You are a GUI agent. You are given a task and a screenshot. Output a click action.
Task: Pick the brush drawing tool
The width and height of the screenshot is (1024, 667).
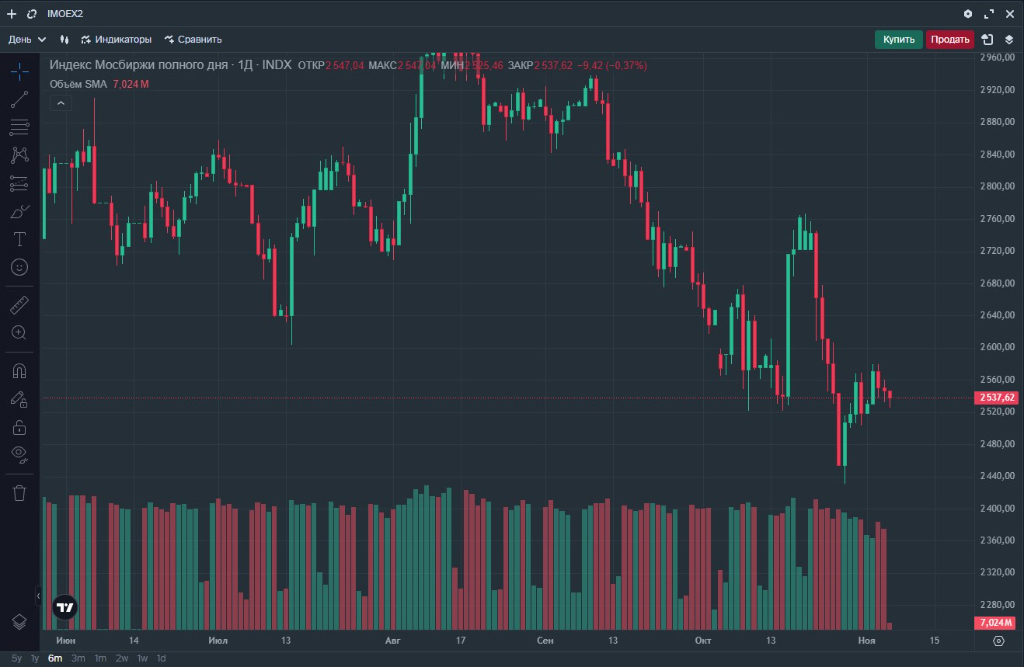[x=19, y=211]
